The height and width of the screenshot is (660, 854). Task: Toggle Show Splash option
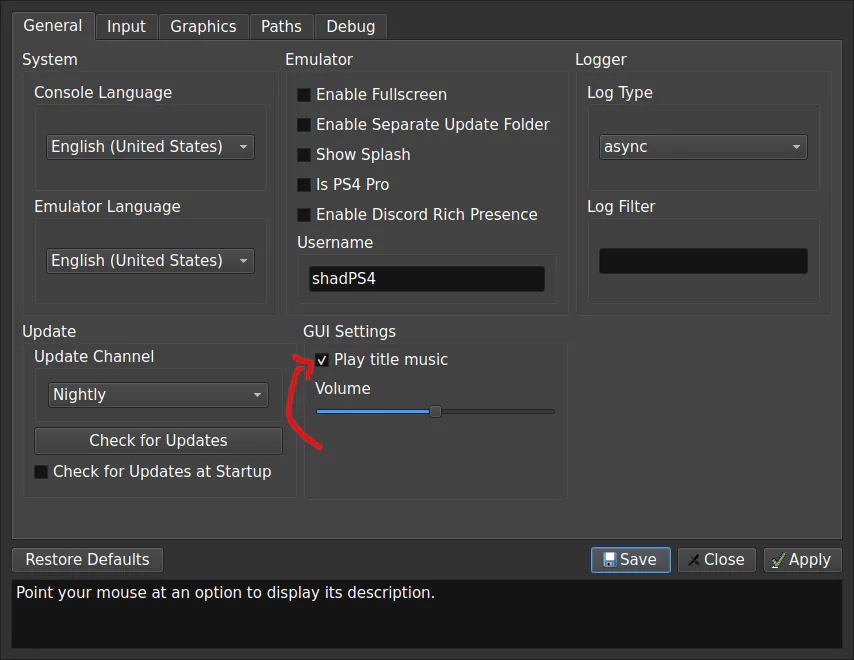pos(303,155)
